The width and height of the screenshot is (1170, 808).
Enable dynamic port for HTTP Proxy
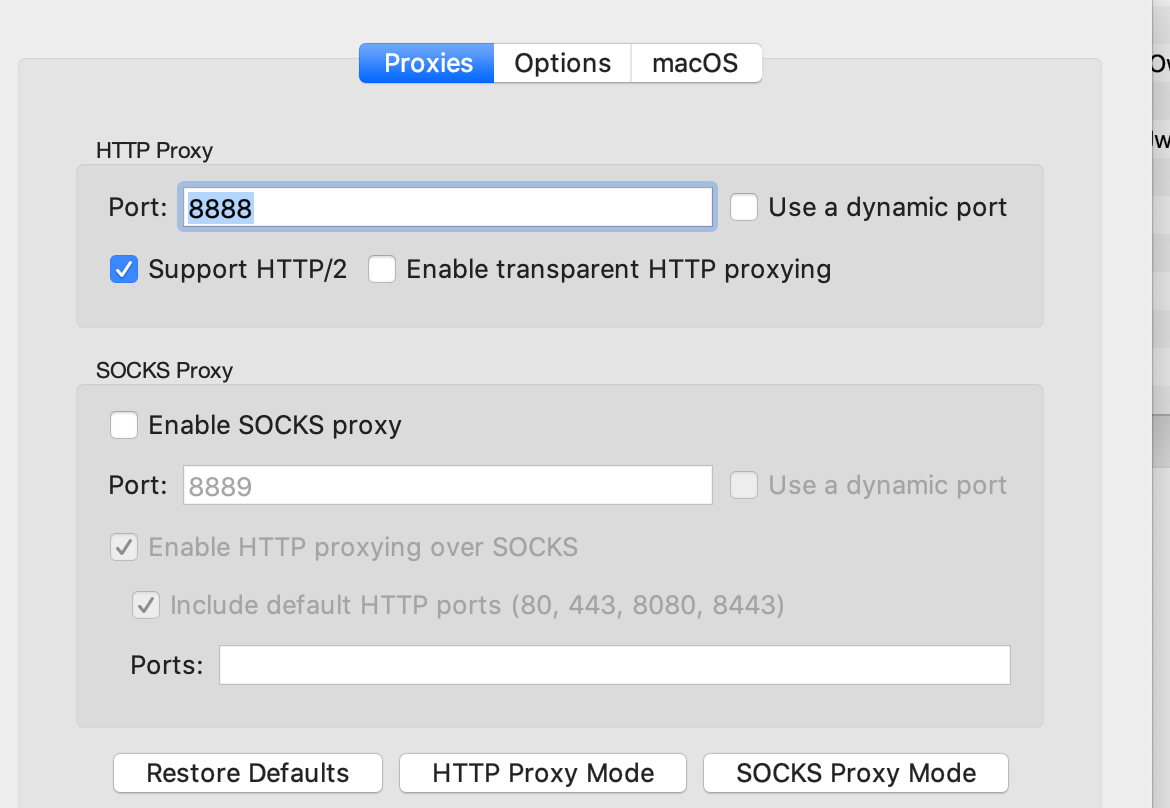[743, 208]
